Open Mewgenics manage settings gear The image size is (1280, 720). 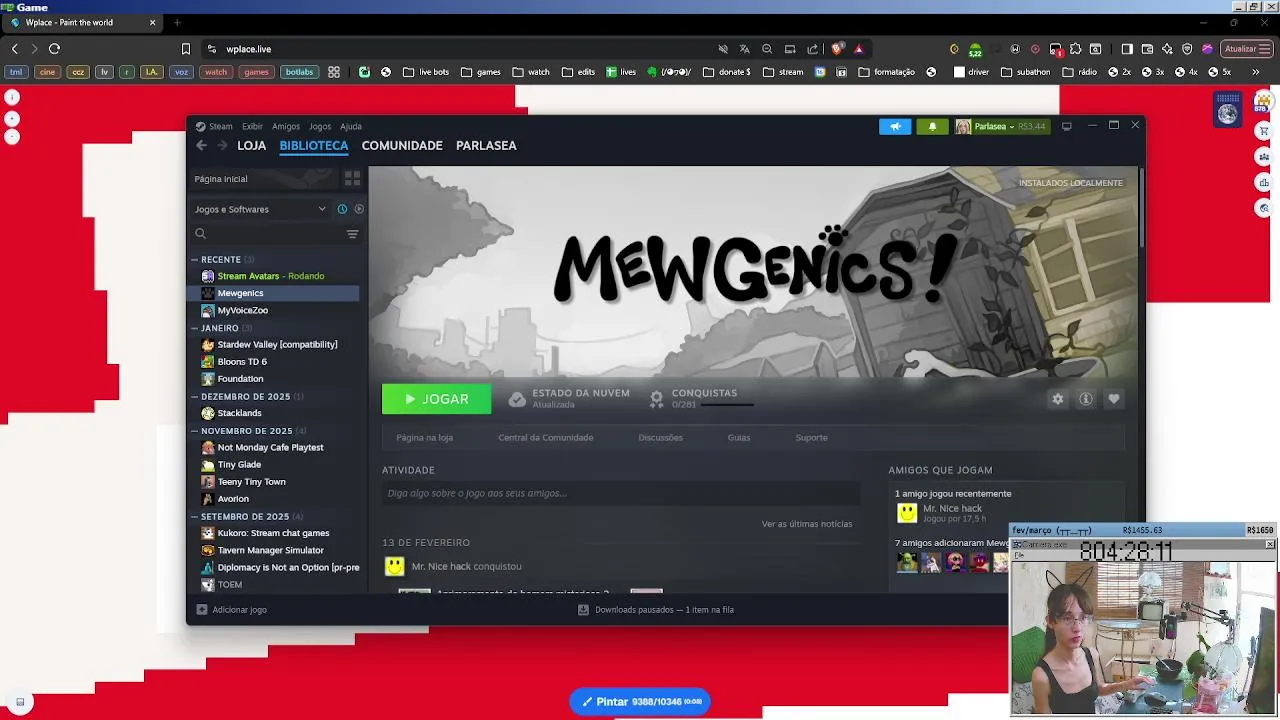point(1058,399)
